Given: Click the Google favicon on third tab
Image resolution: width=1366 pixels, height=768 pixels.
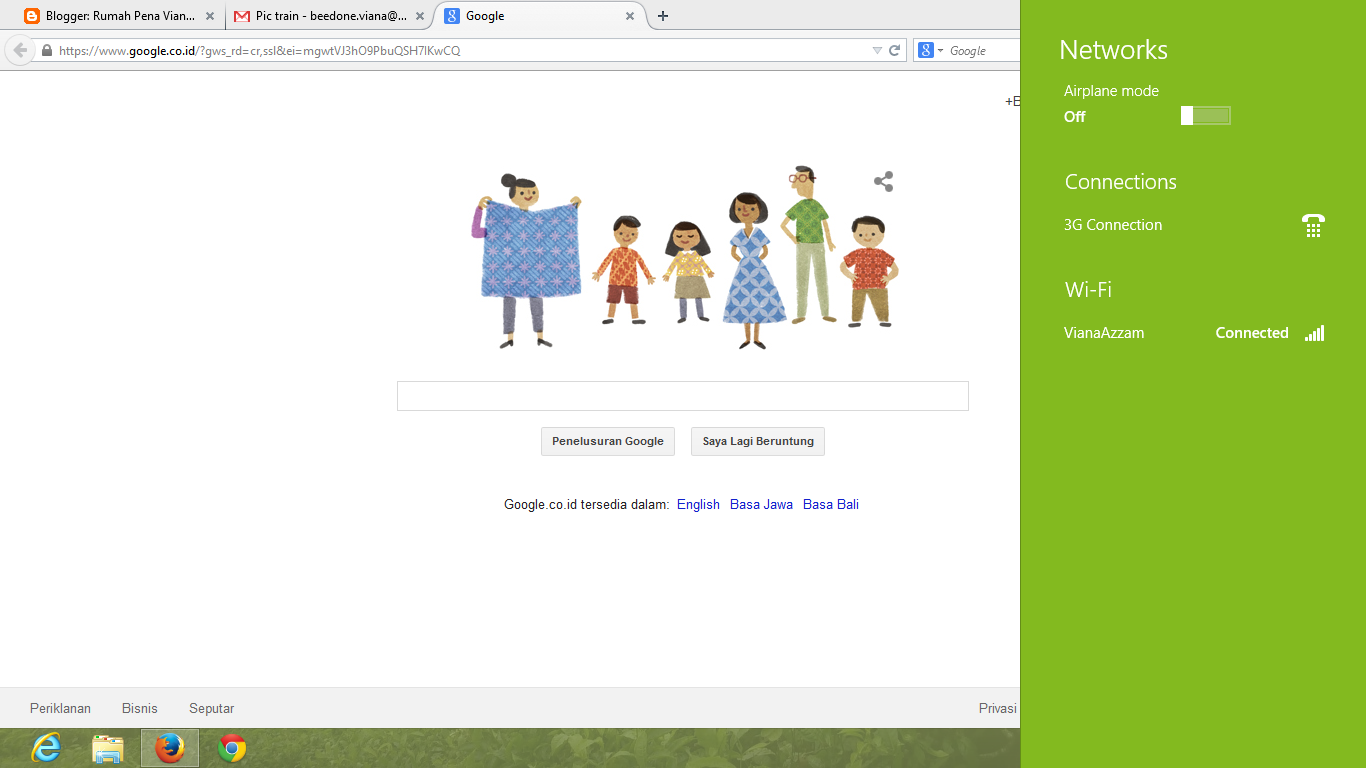Looking at the screenshot, I should (452, 16).
